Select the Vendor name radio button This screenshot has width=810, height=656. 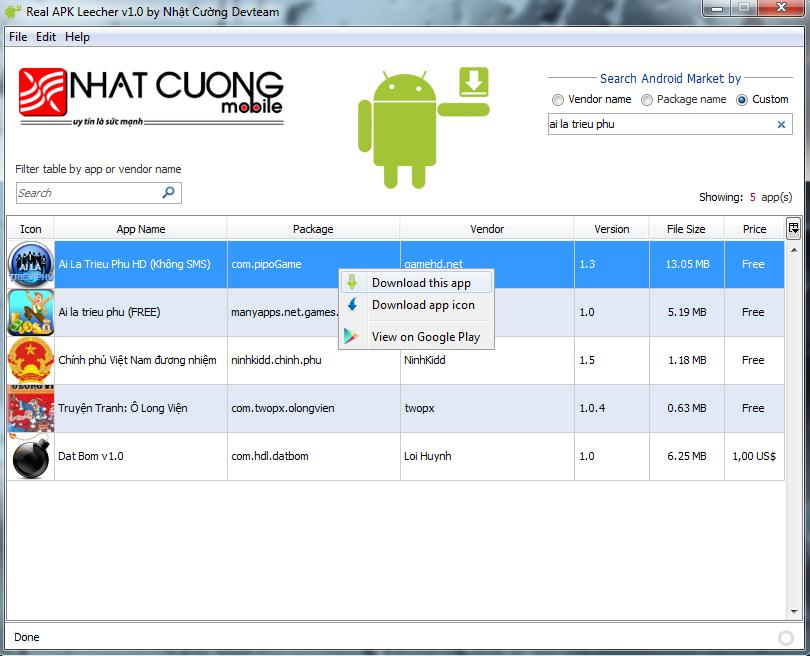[558, 100]
